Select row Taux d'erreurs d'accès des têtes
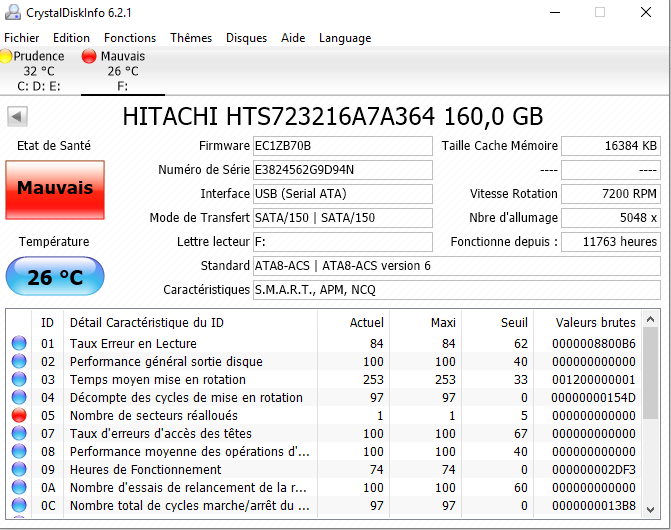The height and width of the screenshot is (530, 671). (x=324, y=433)
